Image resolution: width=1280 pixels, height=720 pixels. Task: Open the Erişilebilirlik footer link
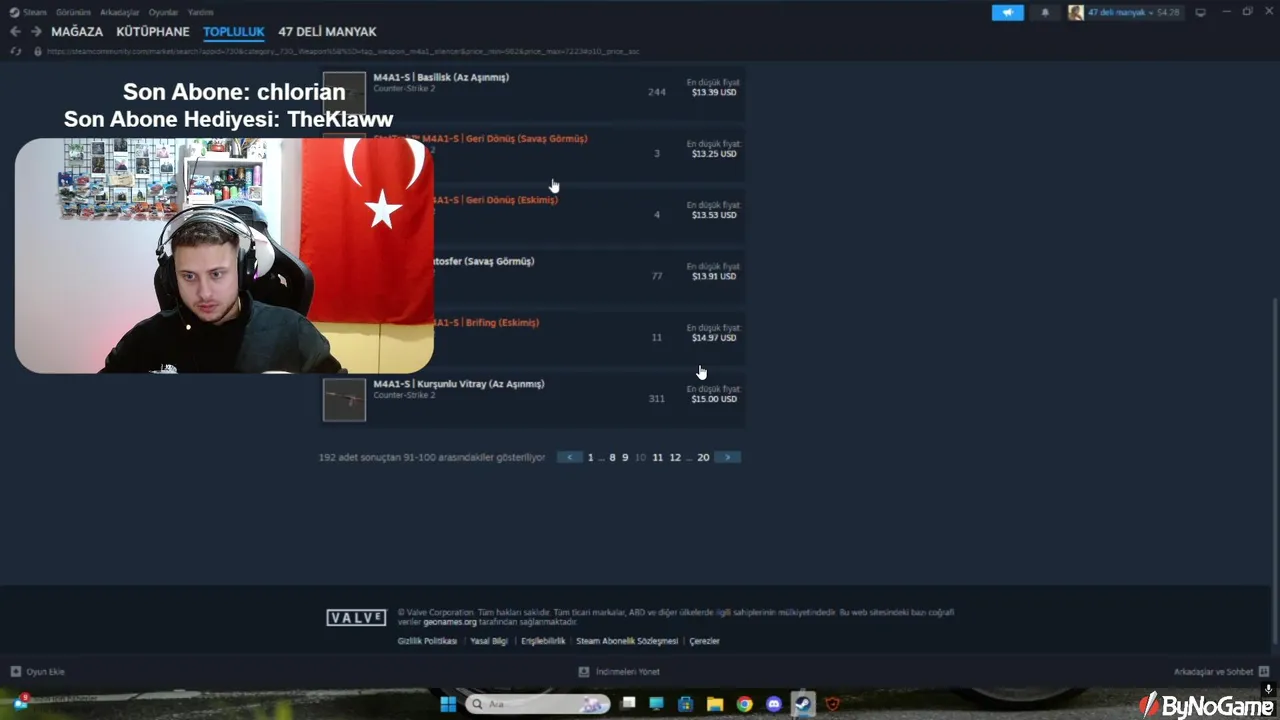point(543,641)
